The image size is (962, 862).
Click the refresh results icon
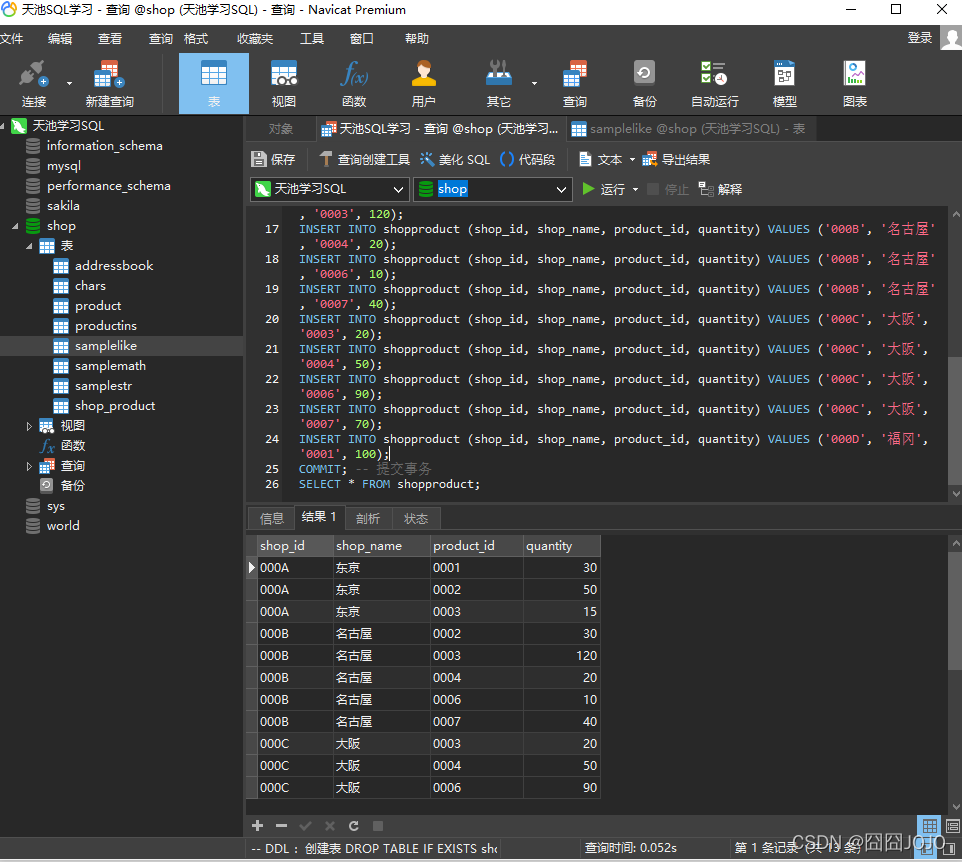click(353, 826)
